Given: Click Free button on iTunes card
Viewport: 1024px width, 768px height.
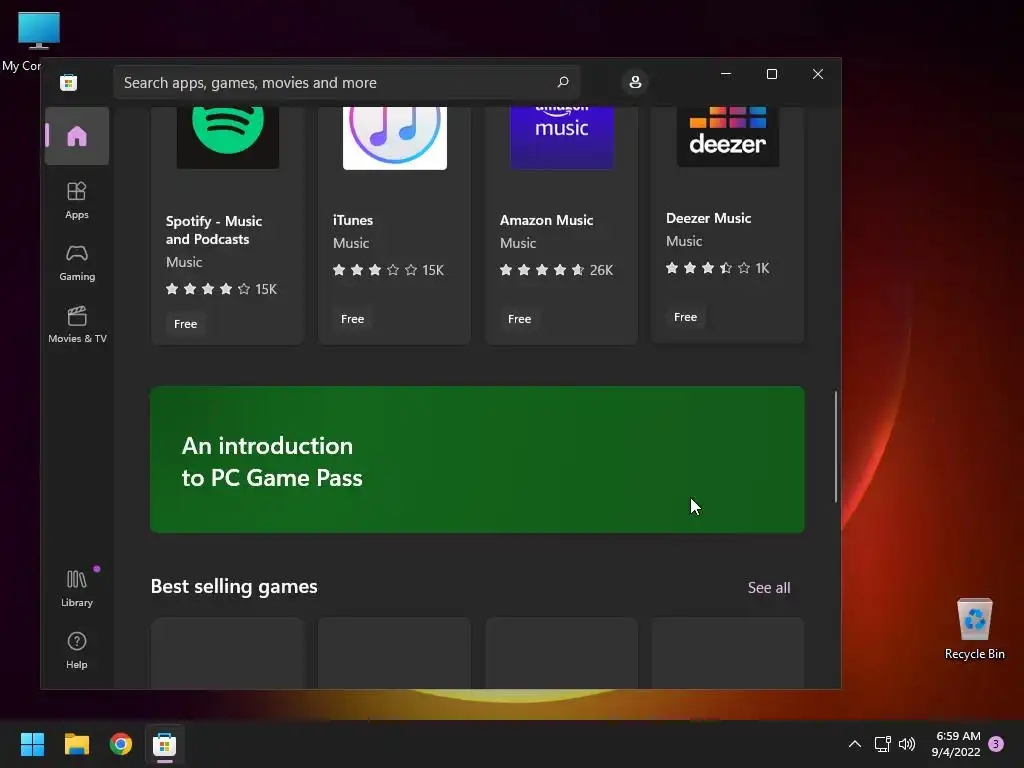Looking at the screenshot, I should pos(353,319).
